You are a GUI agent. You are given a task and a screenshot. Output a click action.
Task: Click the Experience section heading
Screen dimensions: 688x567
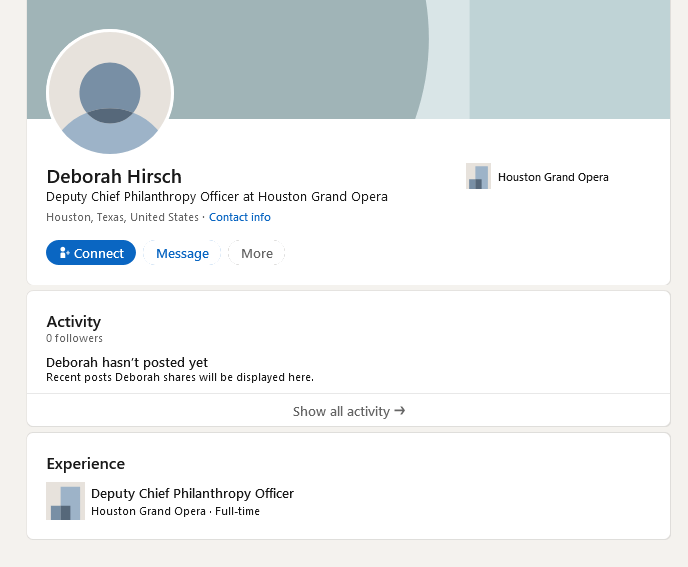[86, 463]
